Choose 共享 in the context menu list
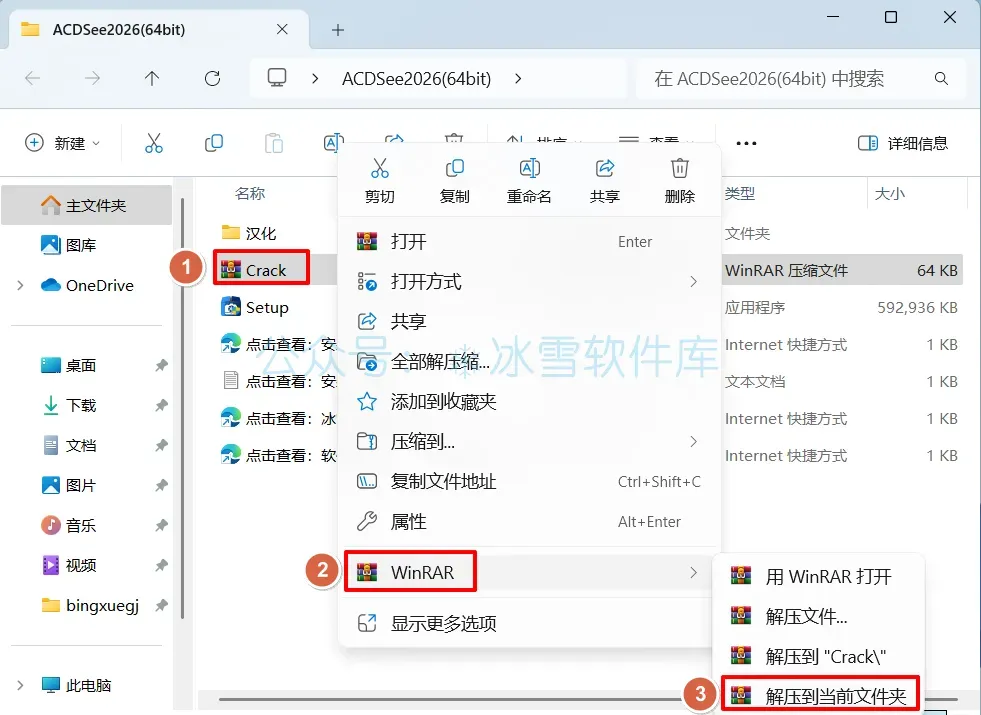Image resolution: width=981 pixels, height=715 pixels. pyautogui.click(x=529, y=322)
